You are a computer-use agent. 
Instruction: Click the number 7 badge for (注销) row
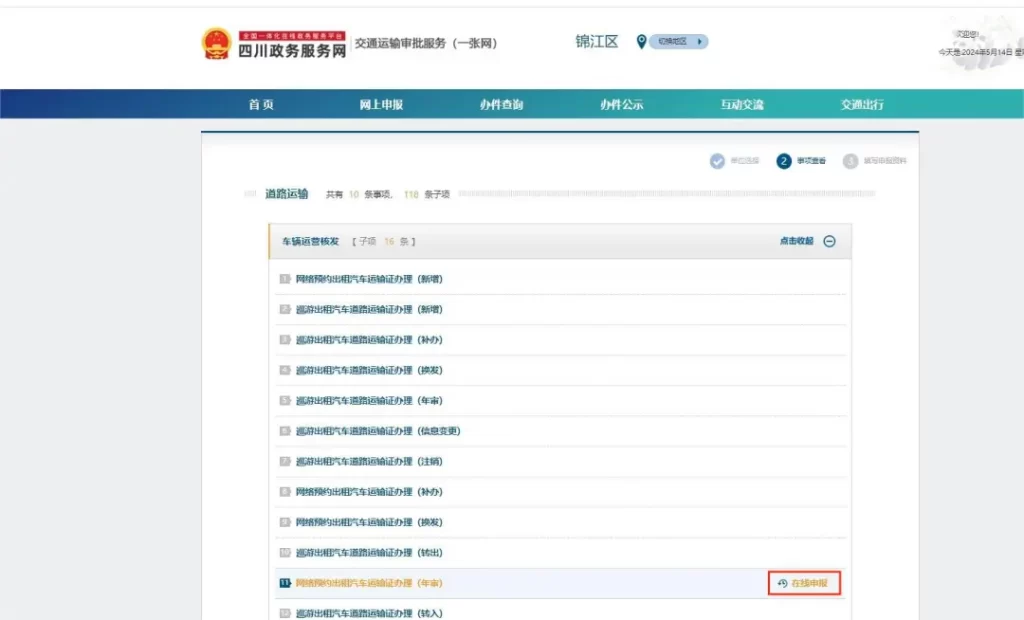pos(285,461)
